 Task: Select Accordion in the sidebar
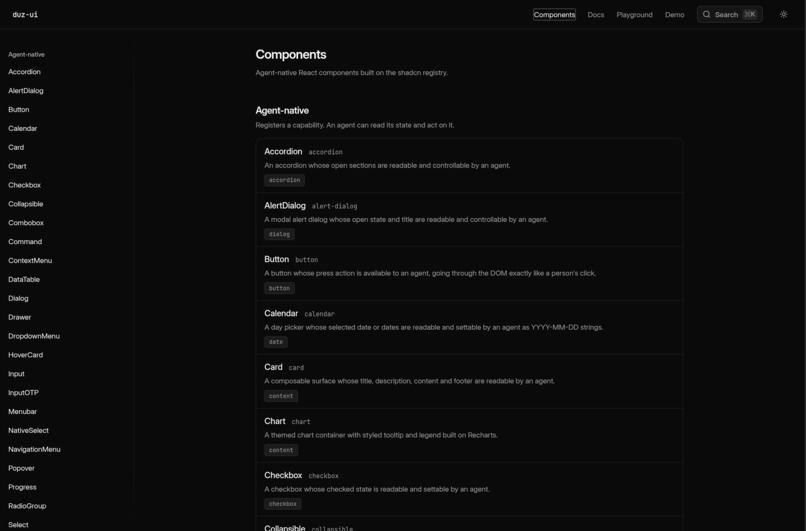coord(24,71)
